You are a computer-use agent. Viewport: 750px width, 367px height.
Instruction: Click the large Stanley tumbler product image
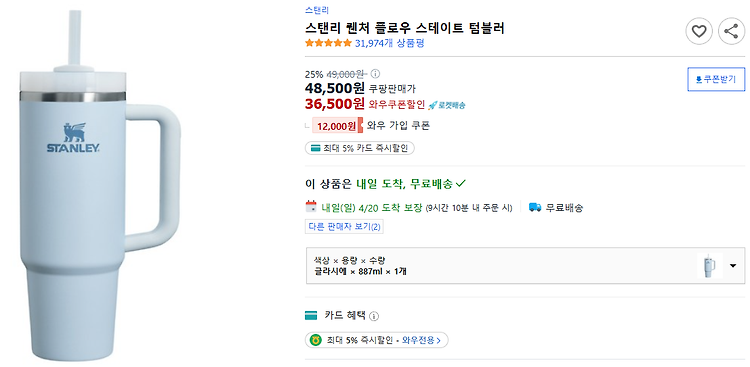[x=100, y=185]
